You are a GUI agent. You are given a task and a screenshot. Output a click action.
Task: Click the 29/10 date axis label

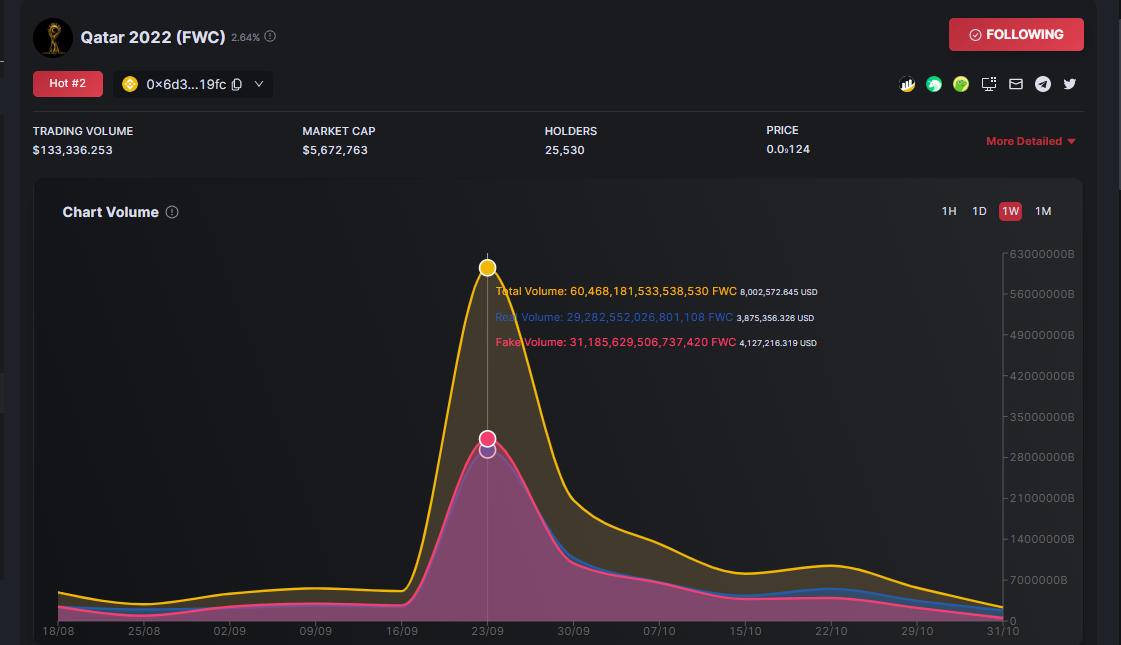coord(917,631)
